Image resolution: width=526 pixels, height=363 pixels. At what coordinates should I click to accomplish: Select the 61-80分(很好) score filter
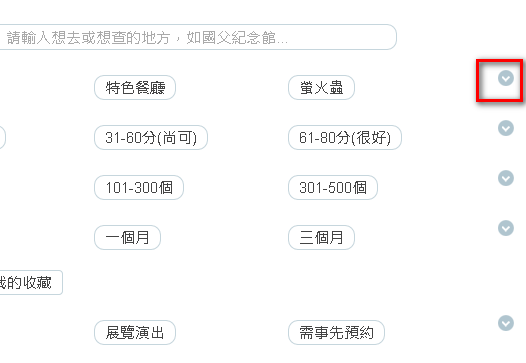point(345,138)
